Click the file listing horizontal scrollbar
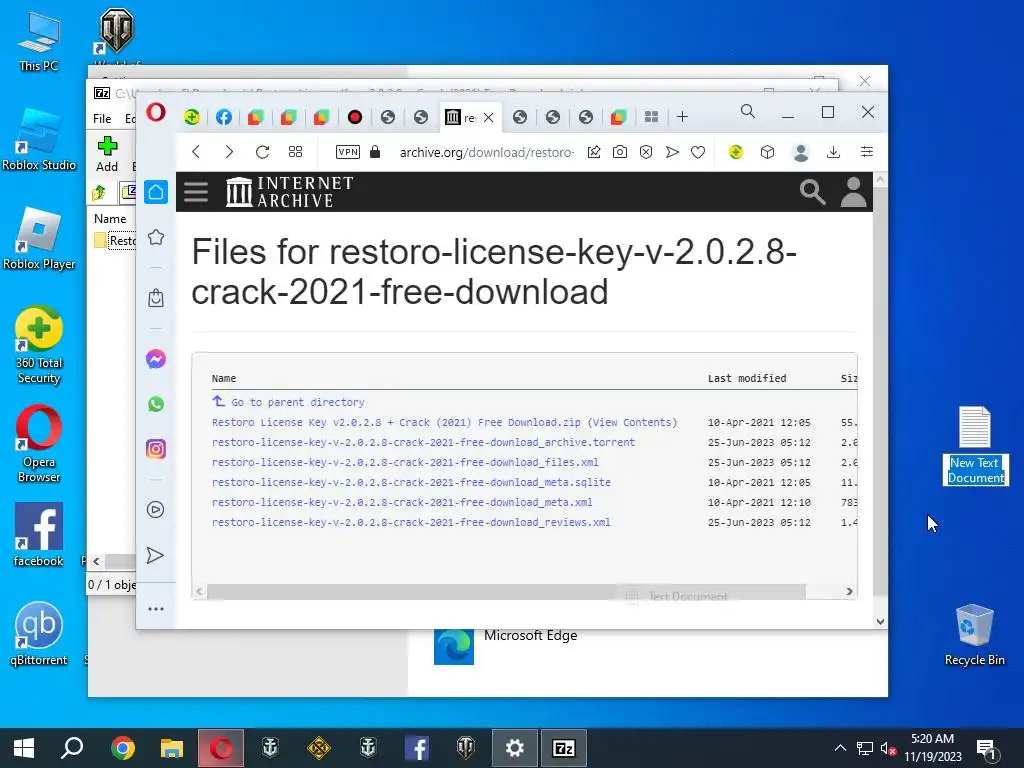Screen dimensions: 1024x768 point(506,591)
